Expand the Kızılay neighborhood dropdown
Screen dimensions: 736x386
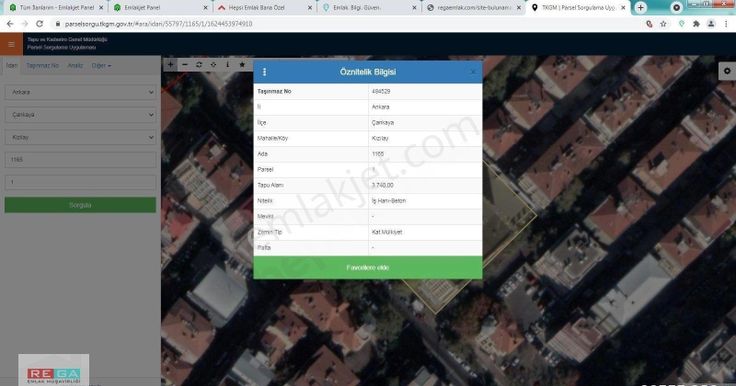80,138
